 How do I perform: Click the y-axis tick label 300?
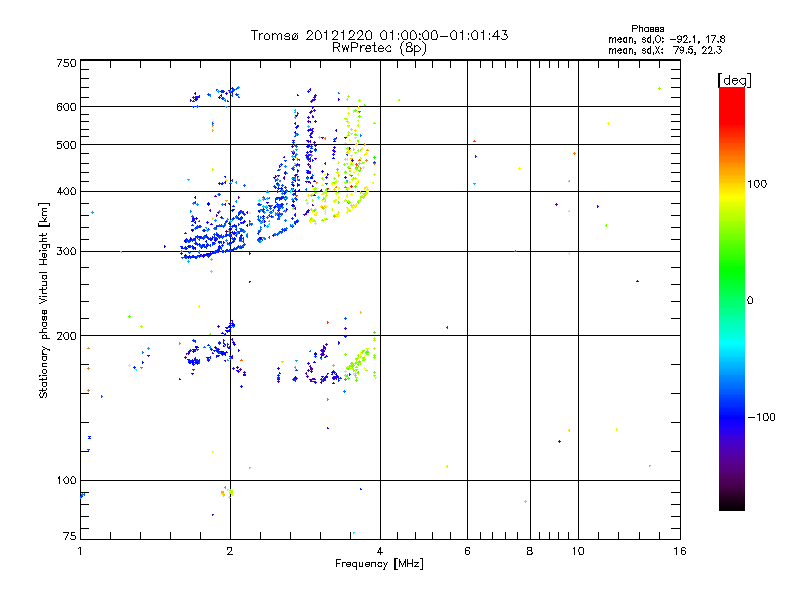[x=66, y=252]
